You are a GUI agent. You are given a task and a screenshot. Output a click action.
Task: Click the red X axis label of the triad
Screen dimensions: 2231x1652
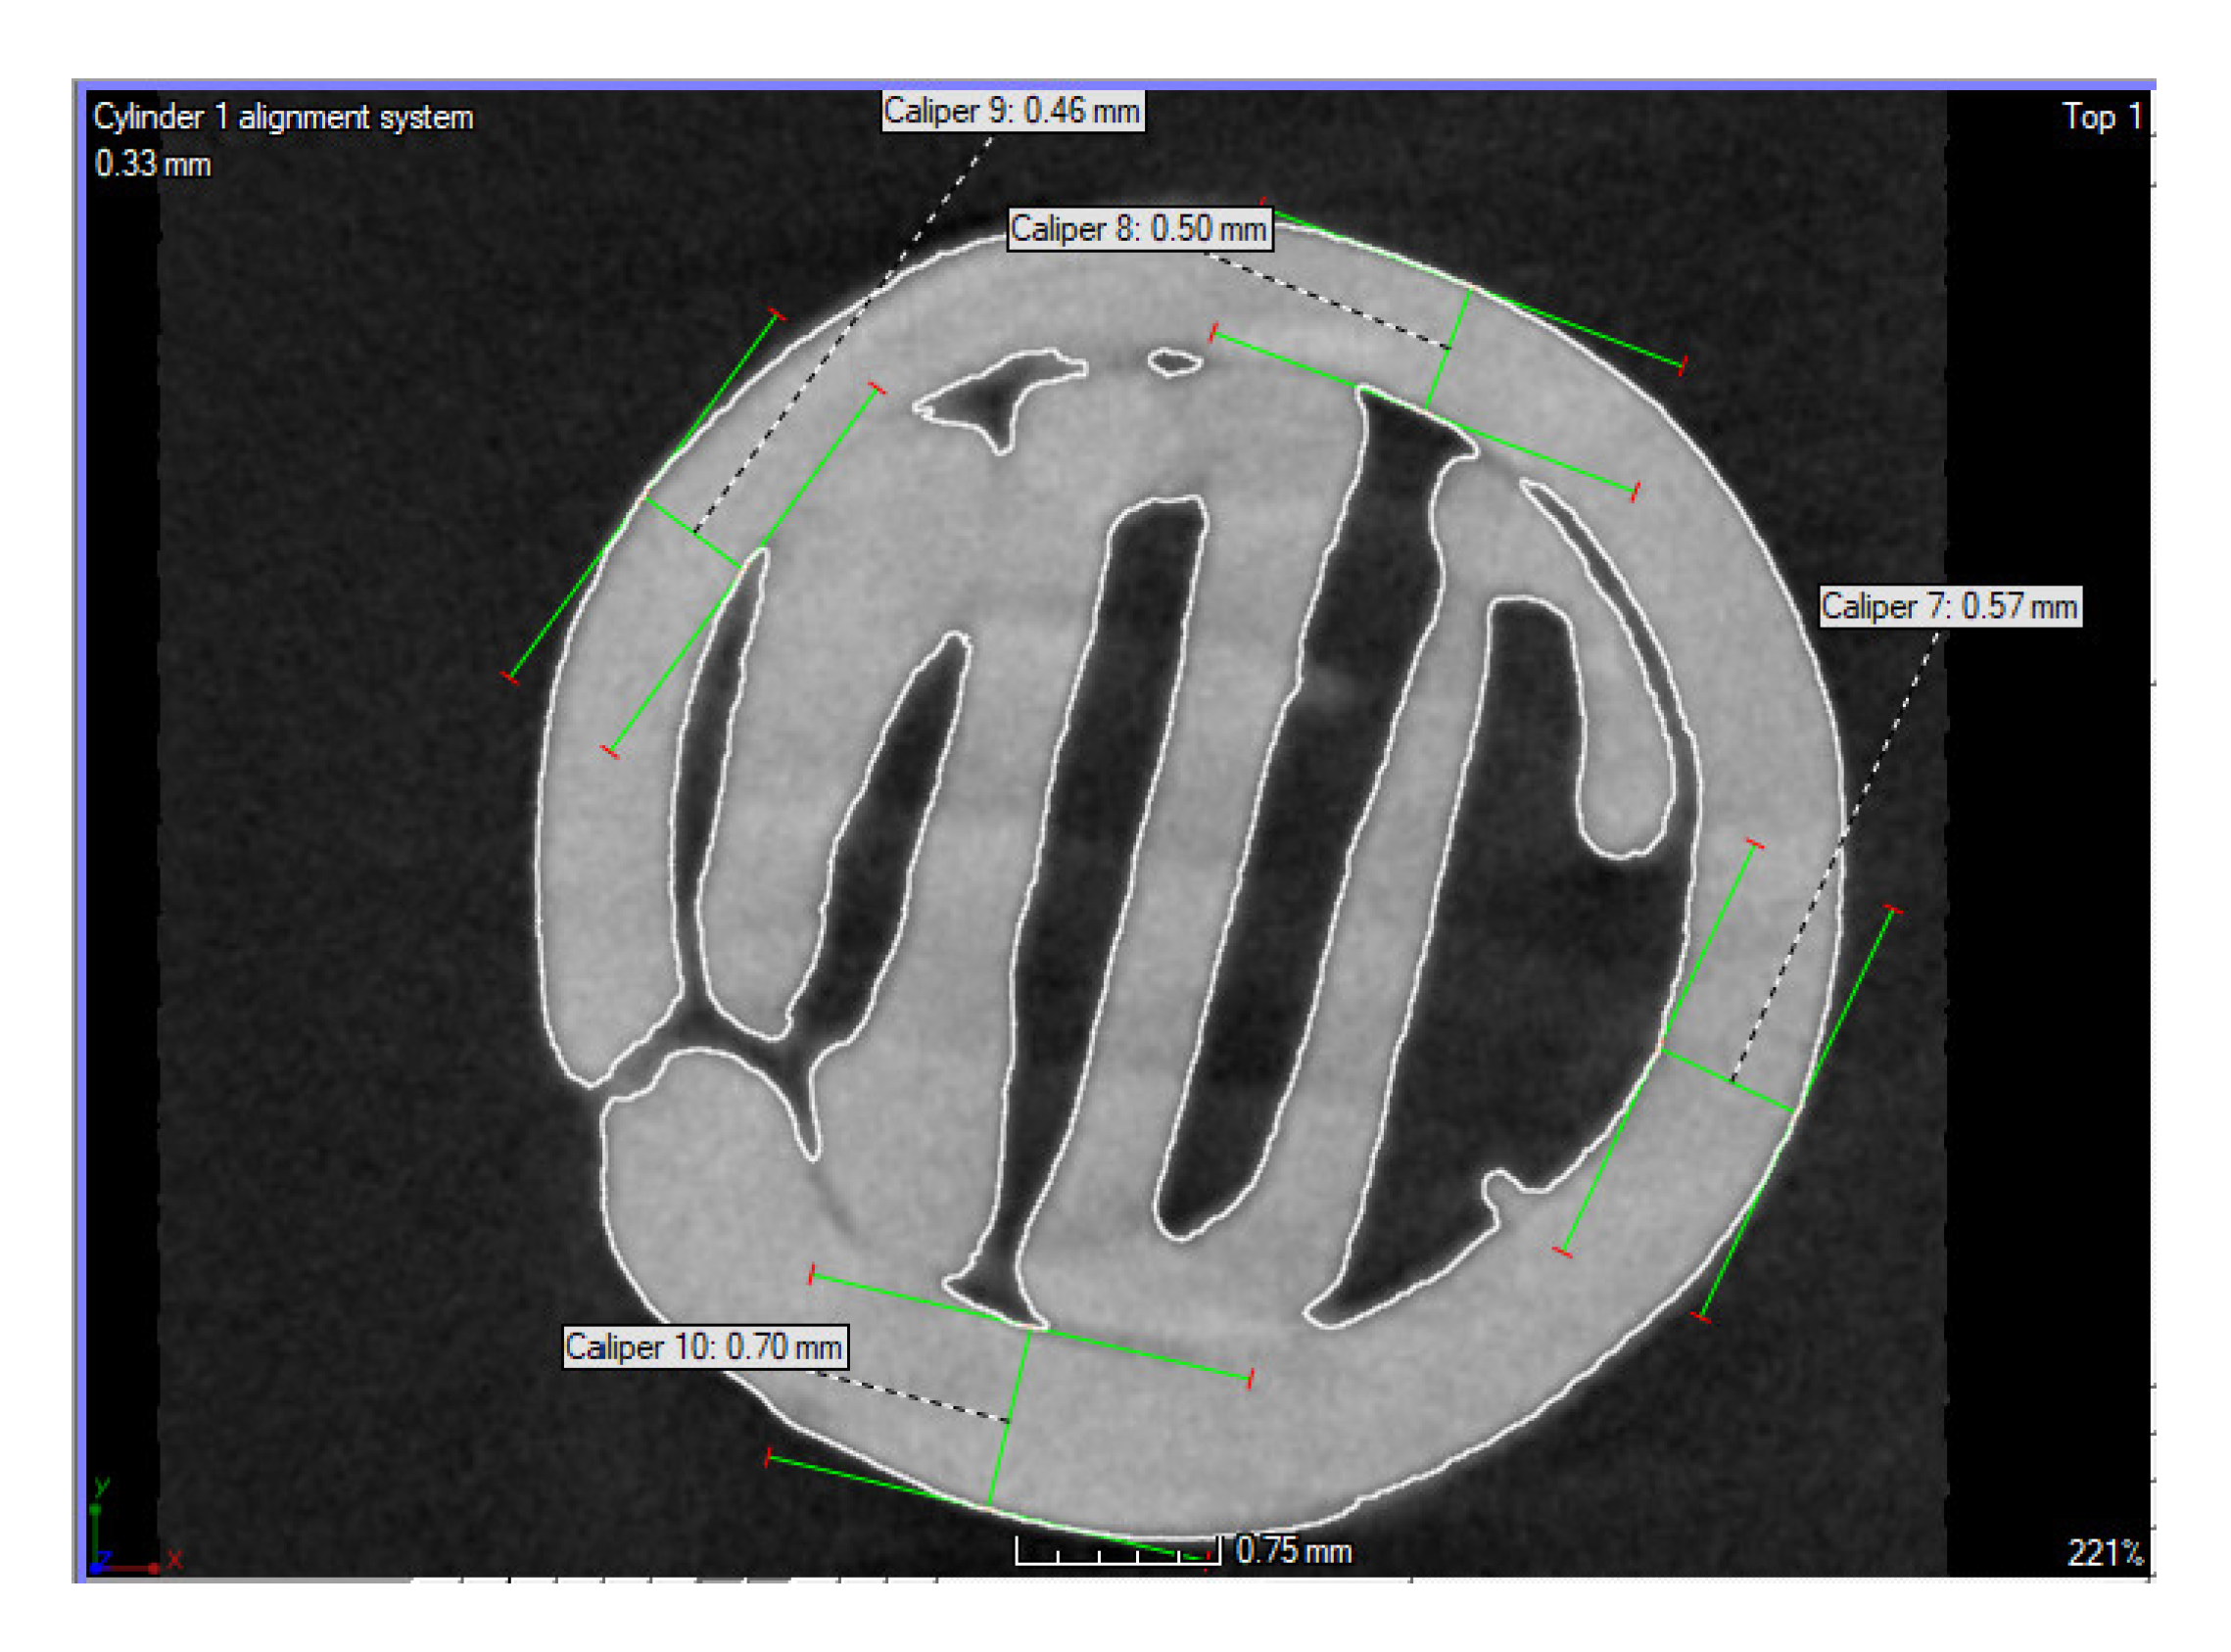click(174, 1560)
